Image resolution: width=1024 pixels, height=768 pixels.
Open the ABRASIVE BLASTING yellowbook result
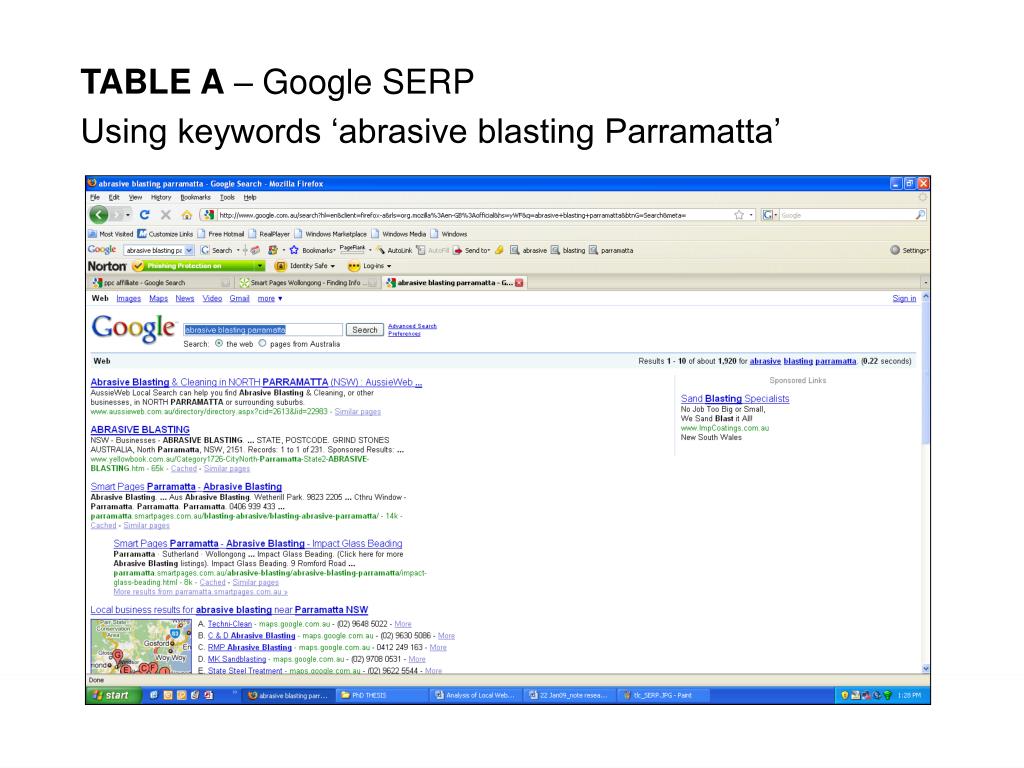tap(140, 430)
